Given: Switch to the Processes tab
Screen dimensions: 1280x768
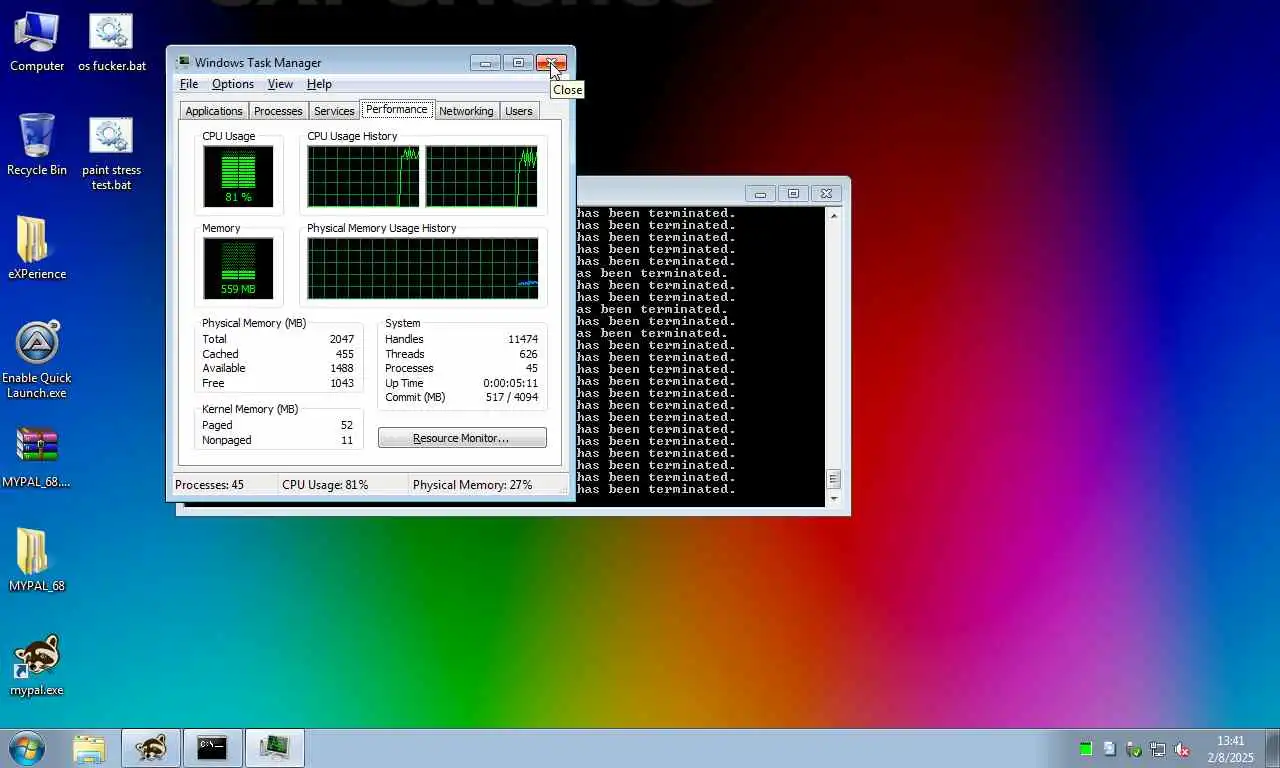Looking at the screenshot, I should tap(278, 111).
